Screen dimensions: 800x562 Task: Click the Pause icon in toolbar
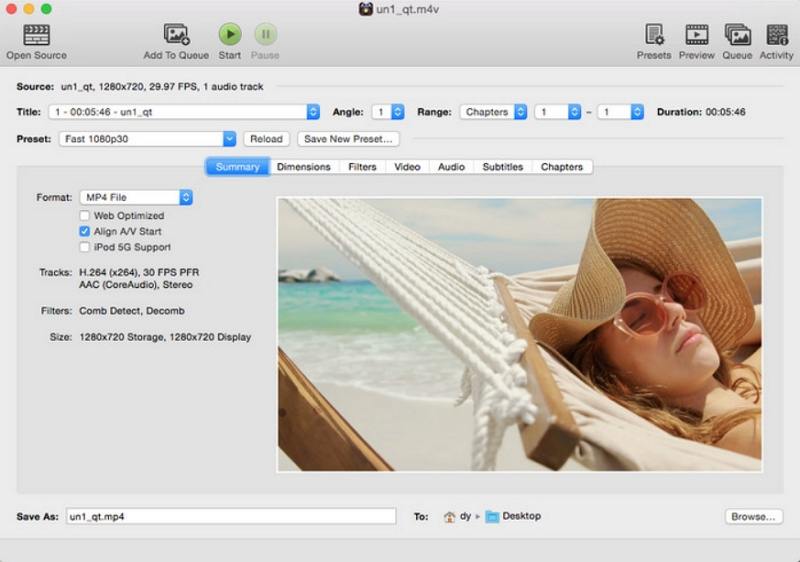[x=265, y=34]
